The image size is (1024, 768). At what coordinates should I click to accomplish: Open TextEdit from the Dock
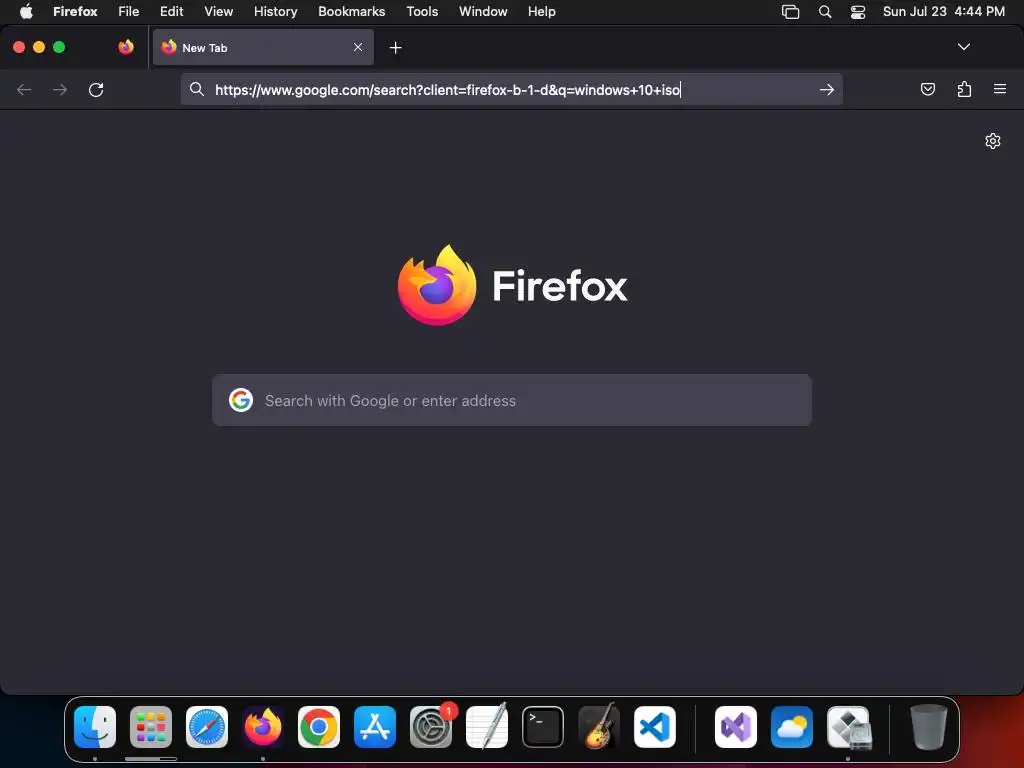click(487, 727)
